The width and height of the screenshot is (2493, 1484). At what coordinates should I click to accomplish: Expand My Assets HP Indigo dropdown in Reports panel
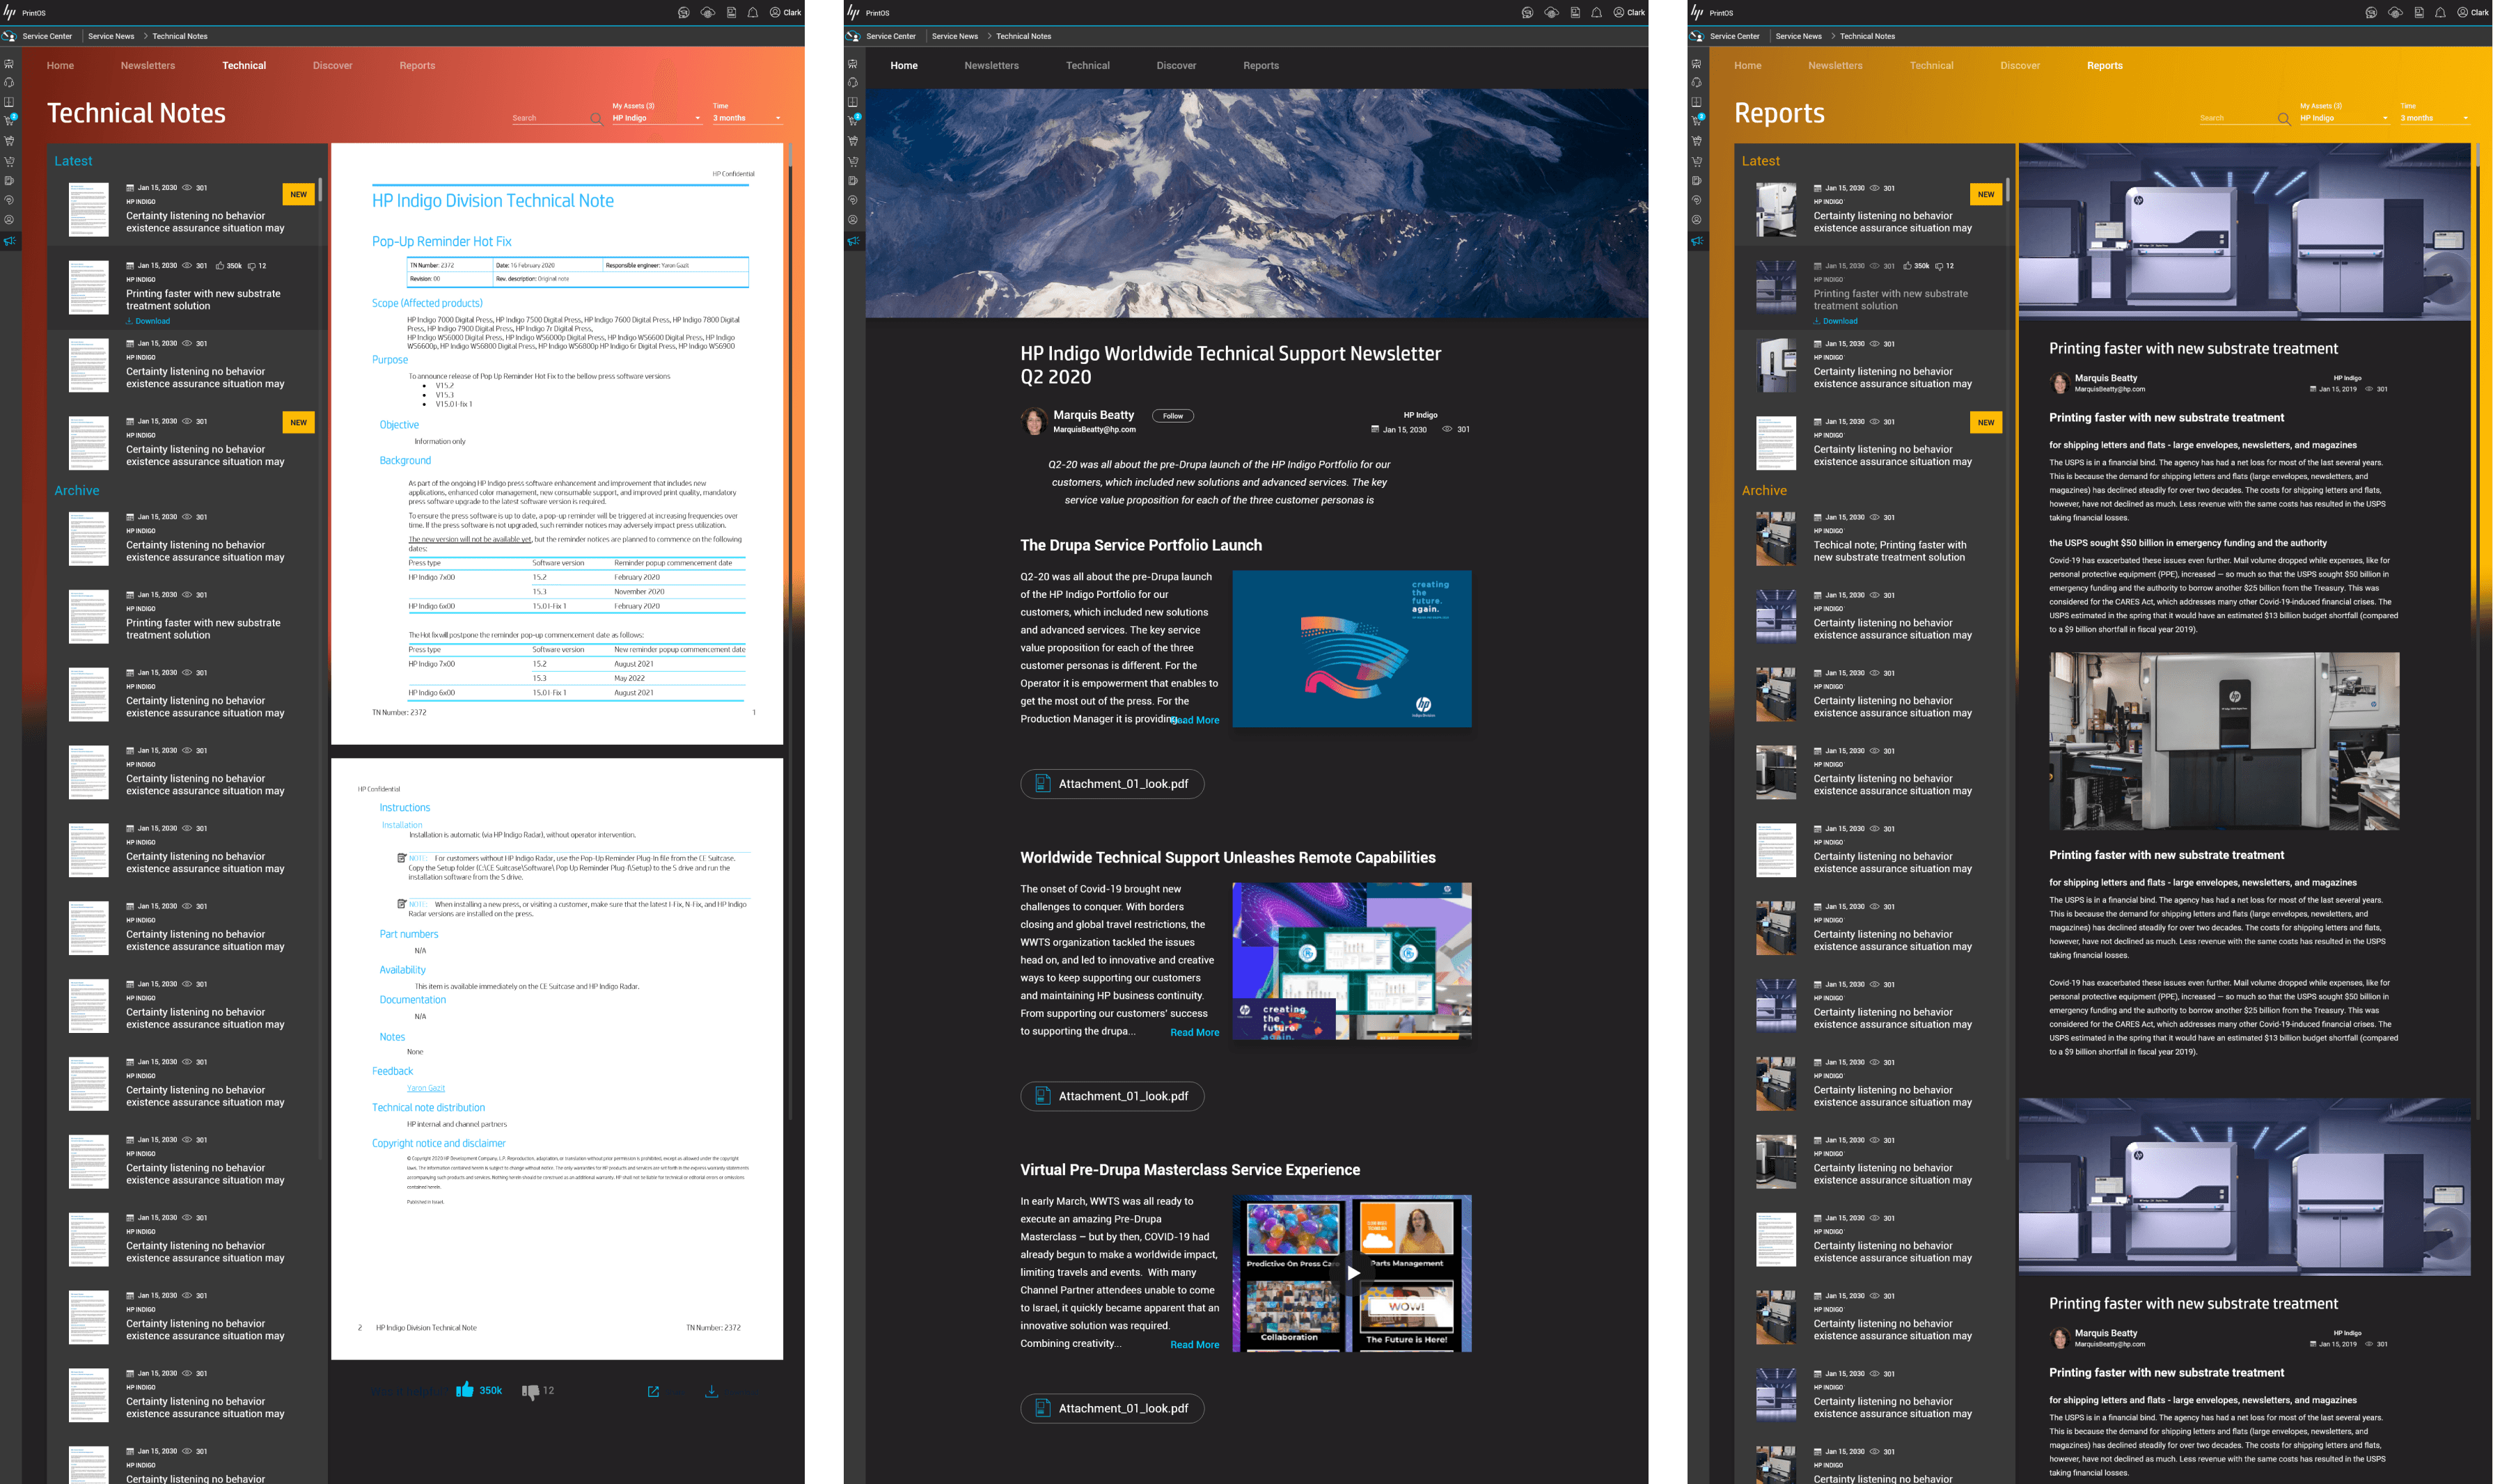pyautogui.click(x=2344, y=118)
